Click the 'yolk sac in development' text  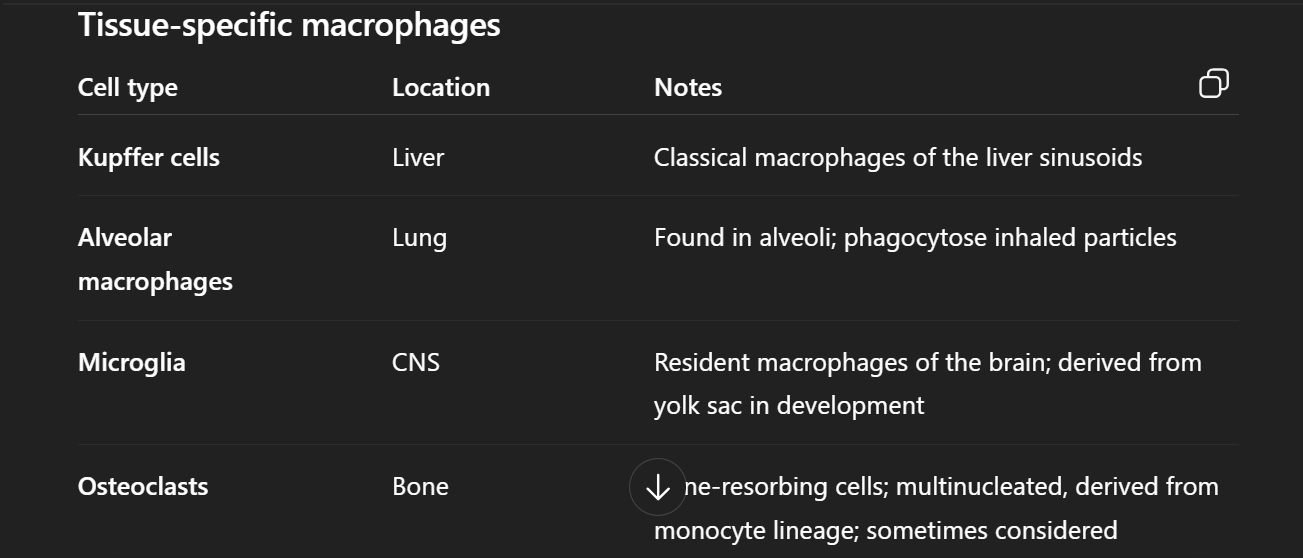[x=788, y=406]
